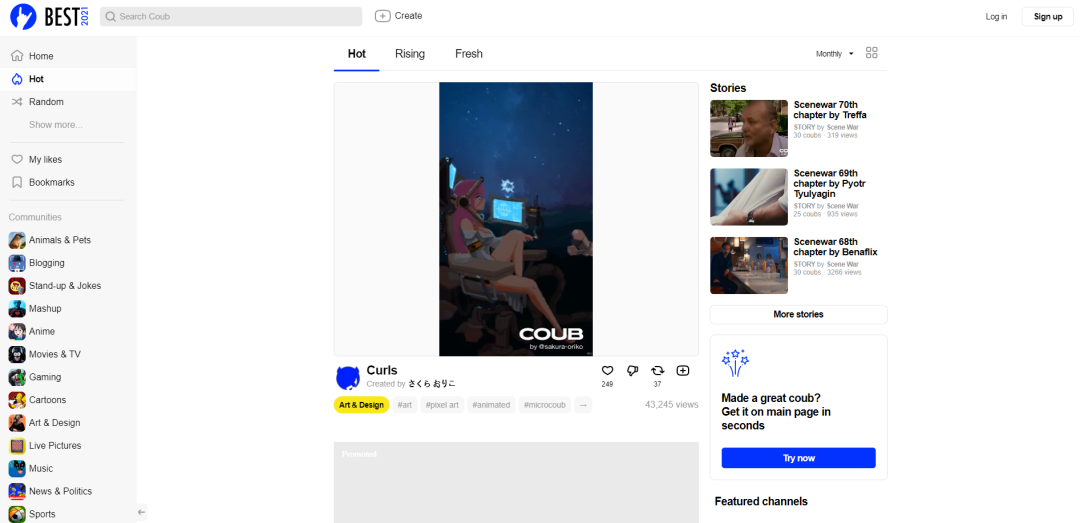
Task: Open Scenewar 68th chapter by Benaflix title
Action: coord(835,247)
